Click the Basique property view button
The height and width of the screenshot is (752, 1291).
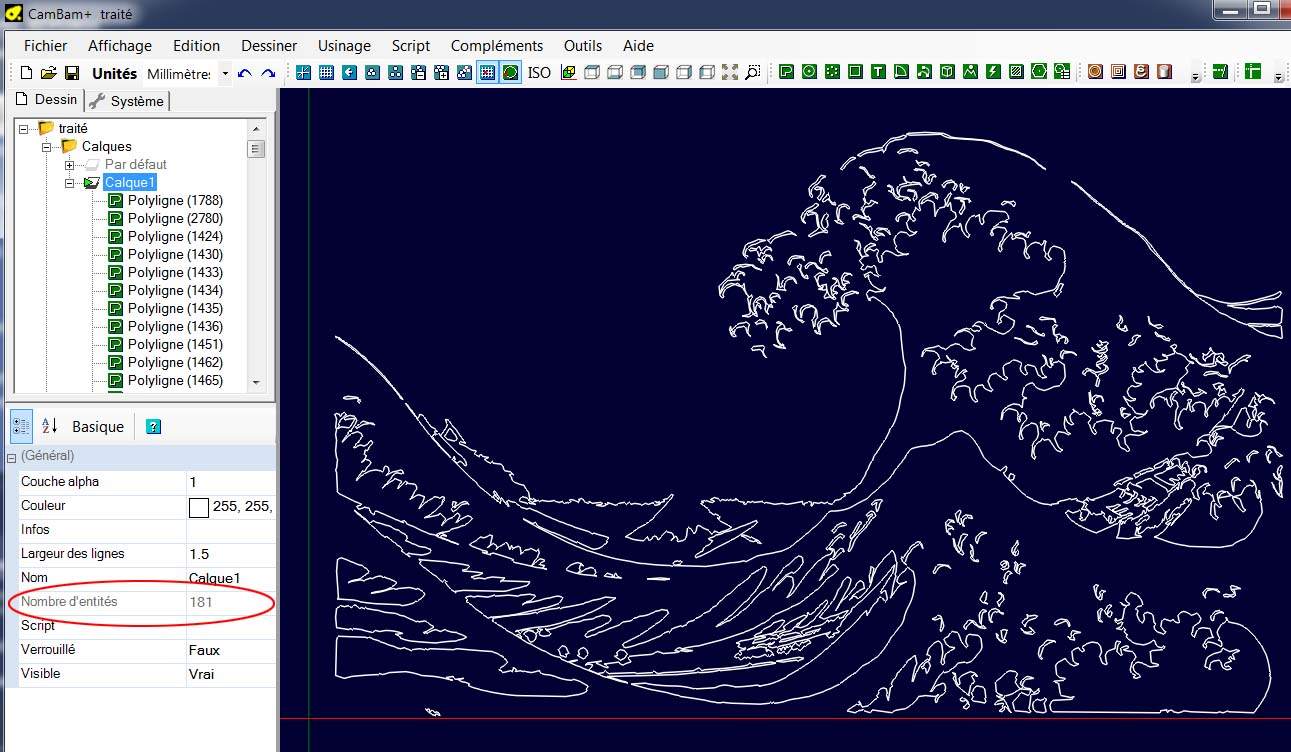(98, 426)
